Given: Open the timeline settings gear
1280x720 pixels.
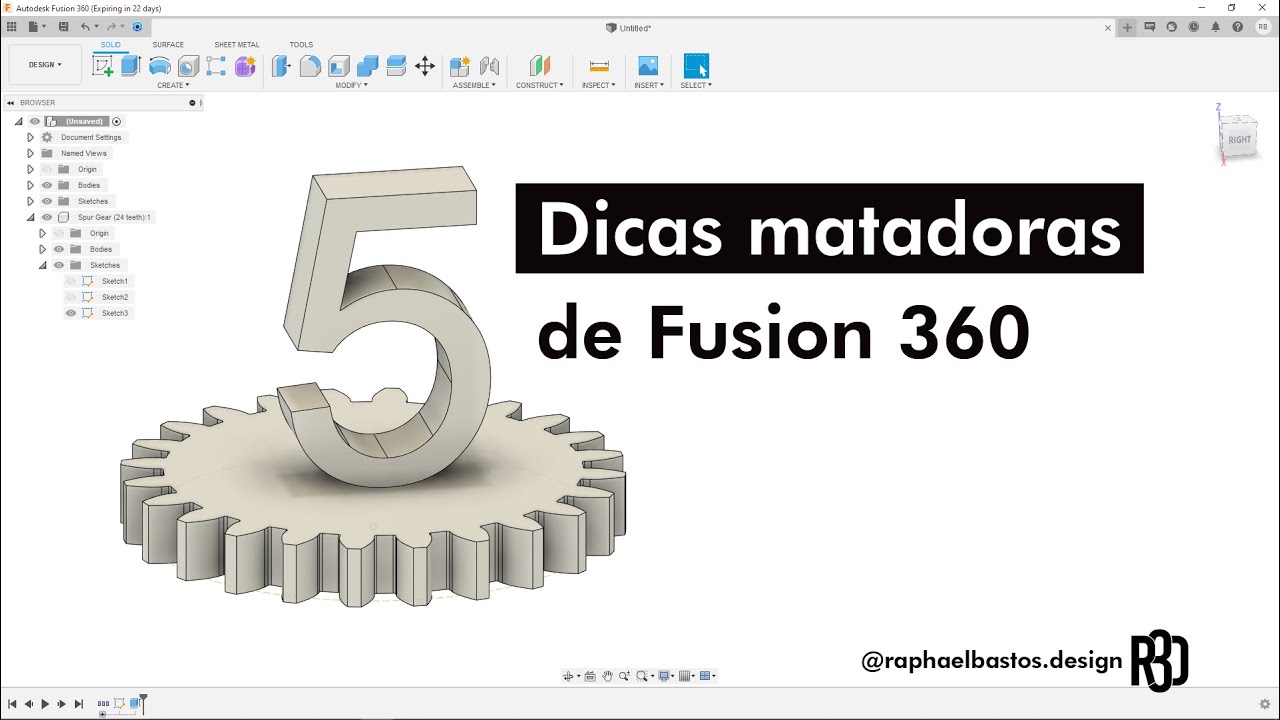Looking at the screenshot, I should click(1264, 704).
